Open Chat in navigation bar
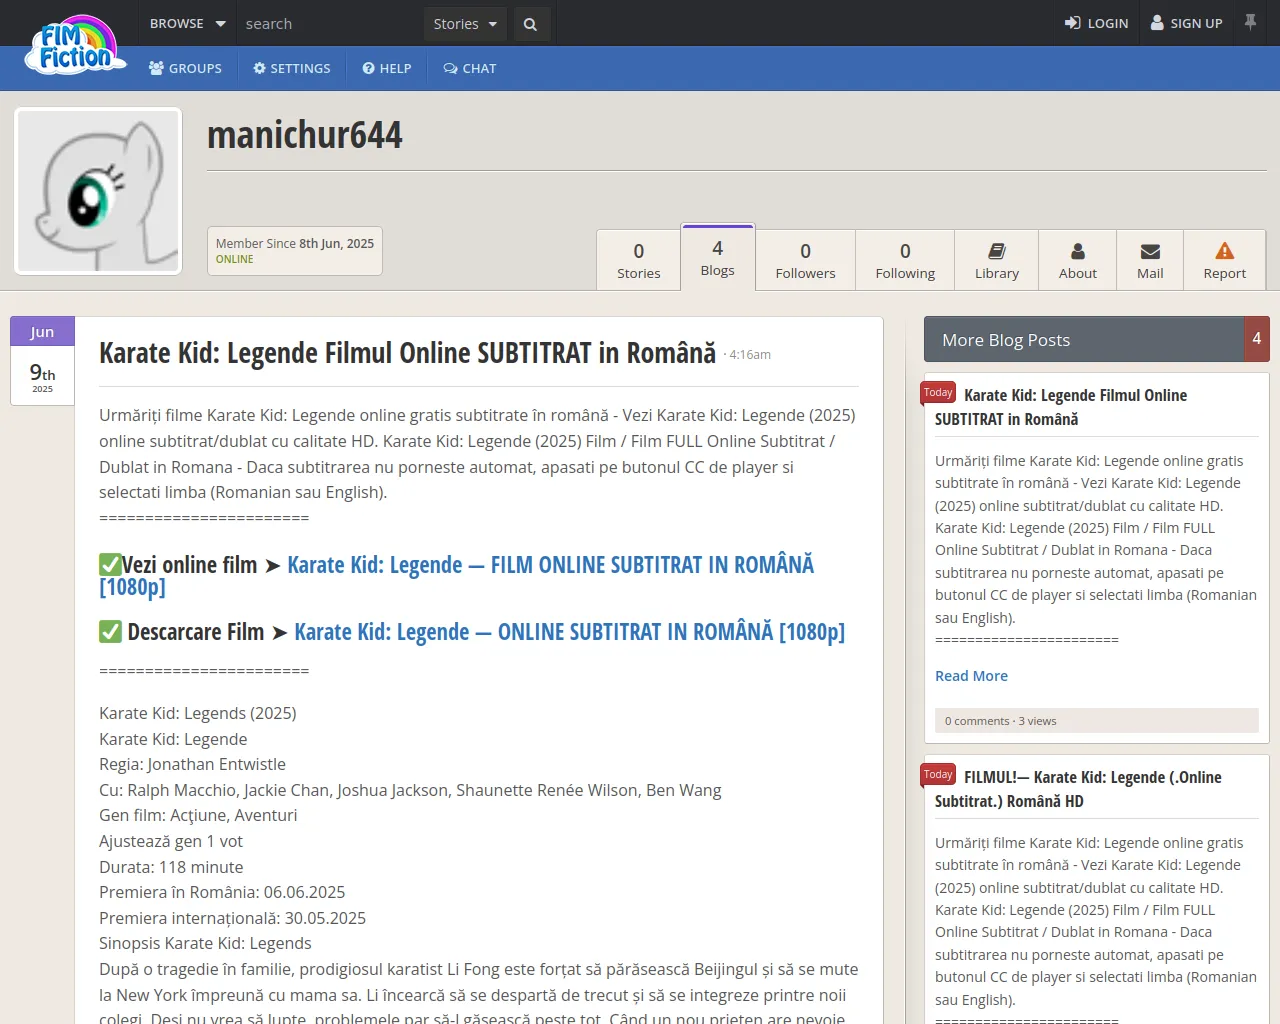This screenshot has height=1024, width=1280. (x=470, y=68)
